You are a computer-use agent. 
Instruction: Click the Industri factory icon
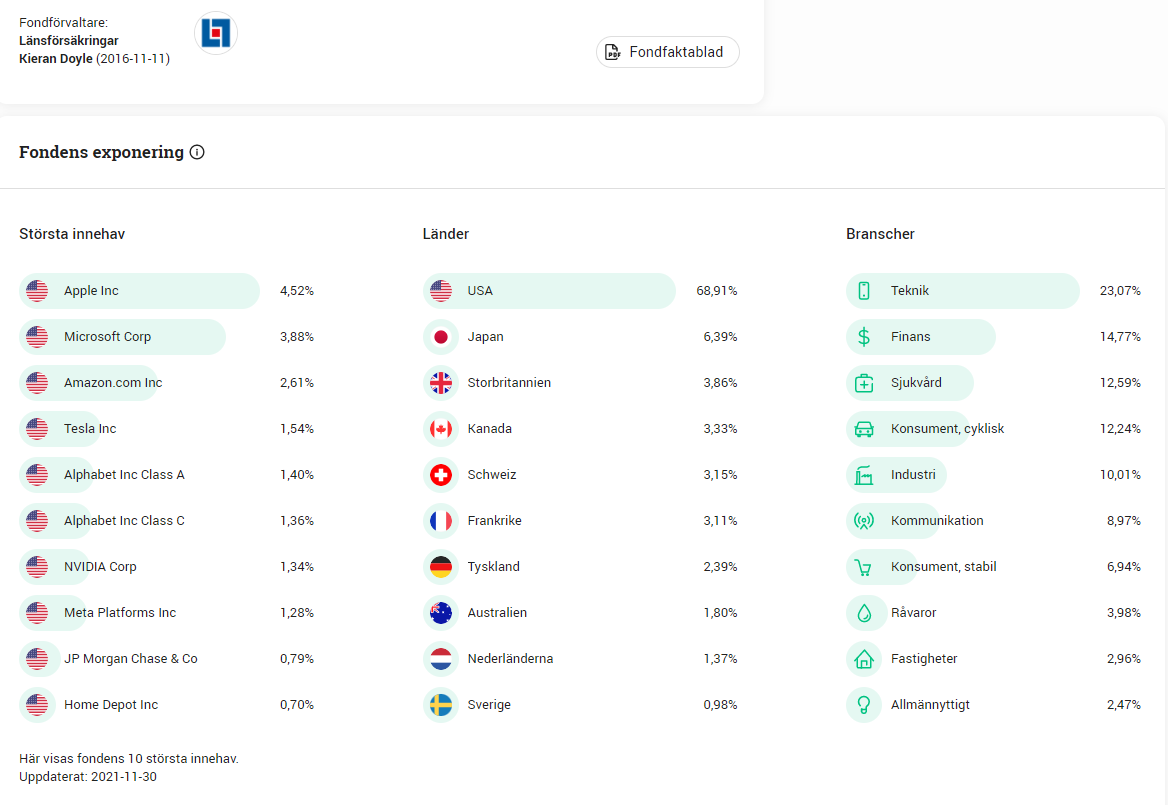[864, 475]
